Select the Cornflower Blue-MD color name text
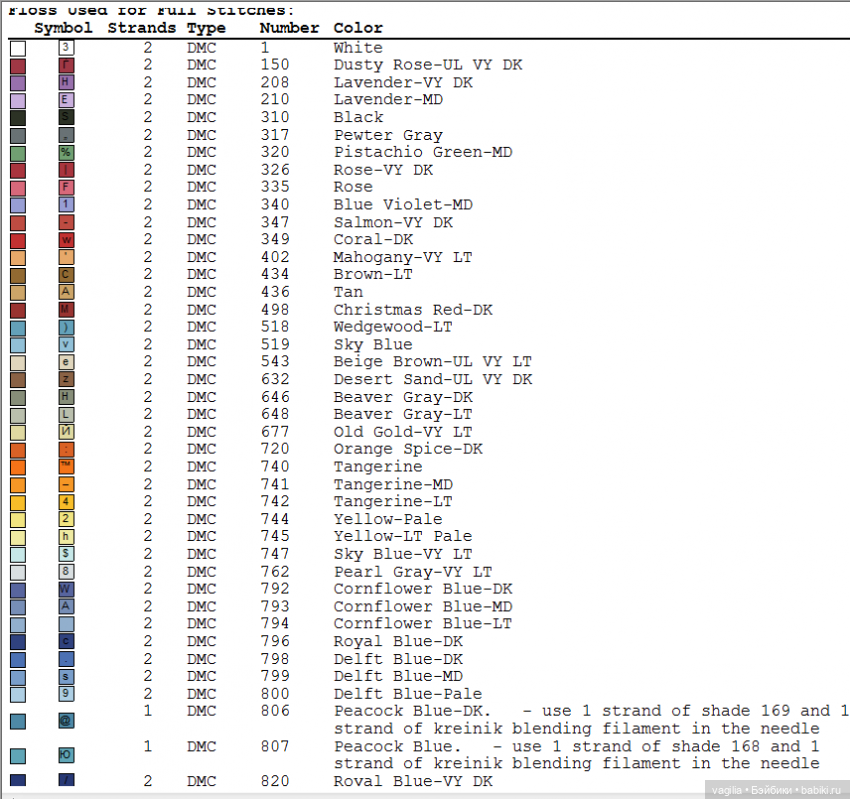 tap(422, 607)
